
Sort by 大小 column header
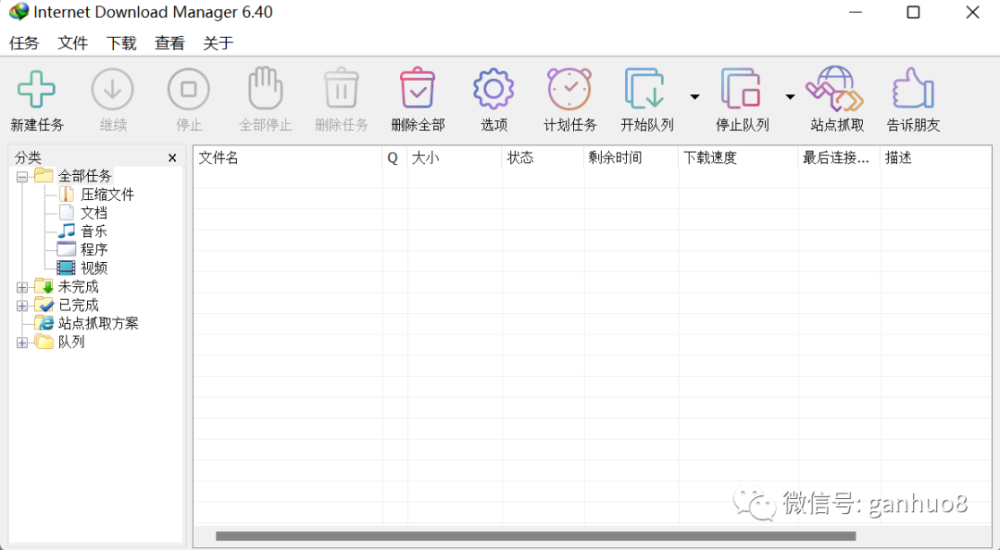pos(454,158)
